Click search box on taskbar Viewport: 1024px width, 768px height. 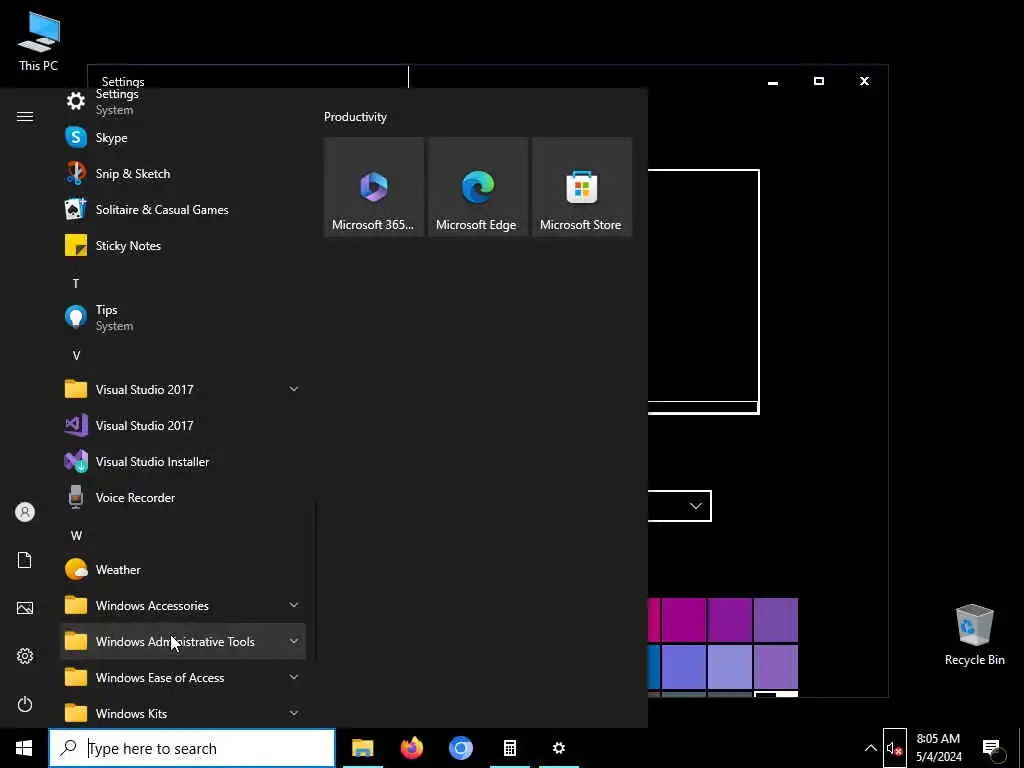tap(192, 748)
